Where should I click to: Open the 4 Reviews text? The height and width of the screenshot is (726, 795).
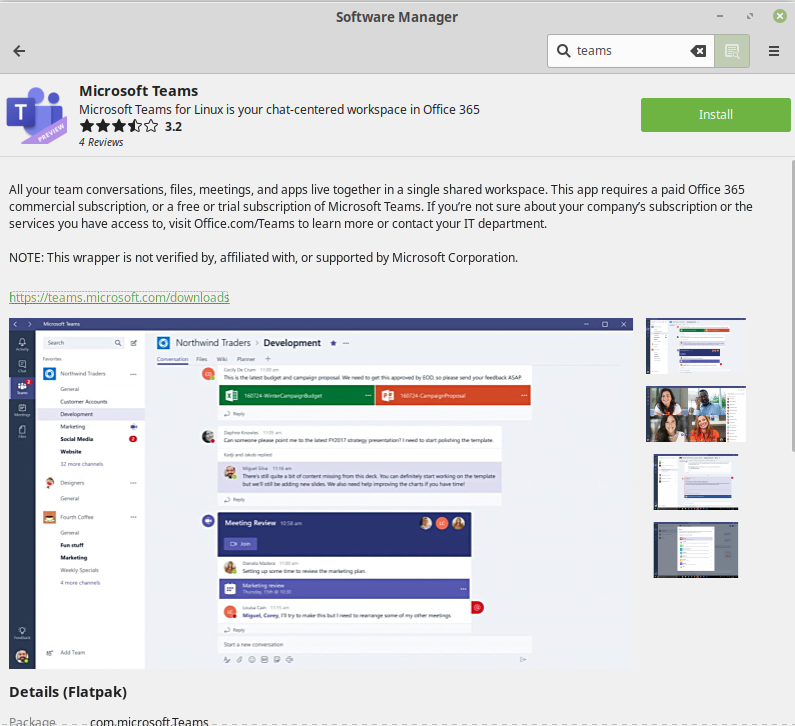(x=101, y=142)
